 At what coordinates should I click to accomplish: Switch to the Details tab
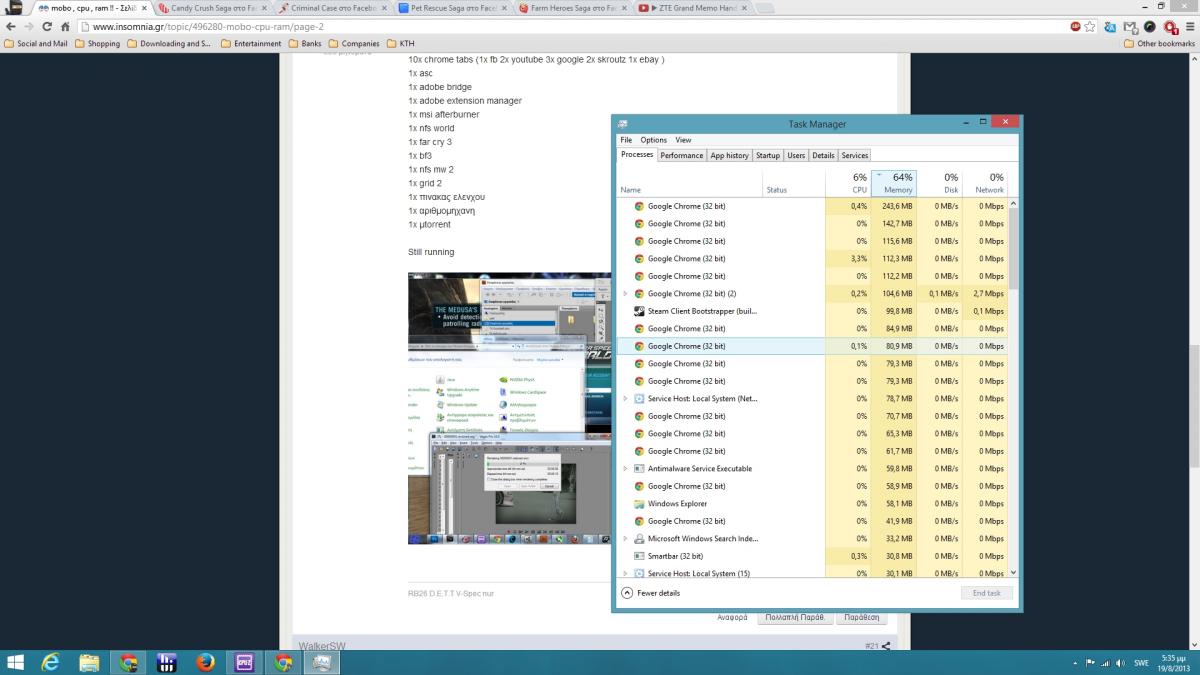(823, 155)
